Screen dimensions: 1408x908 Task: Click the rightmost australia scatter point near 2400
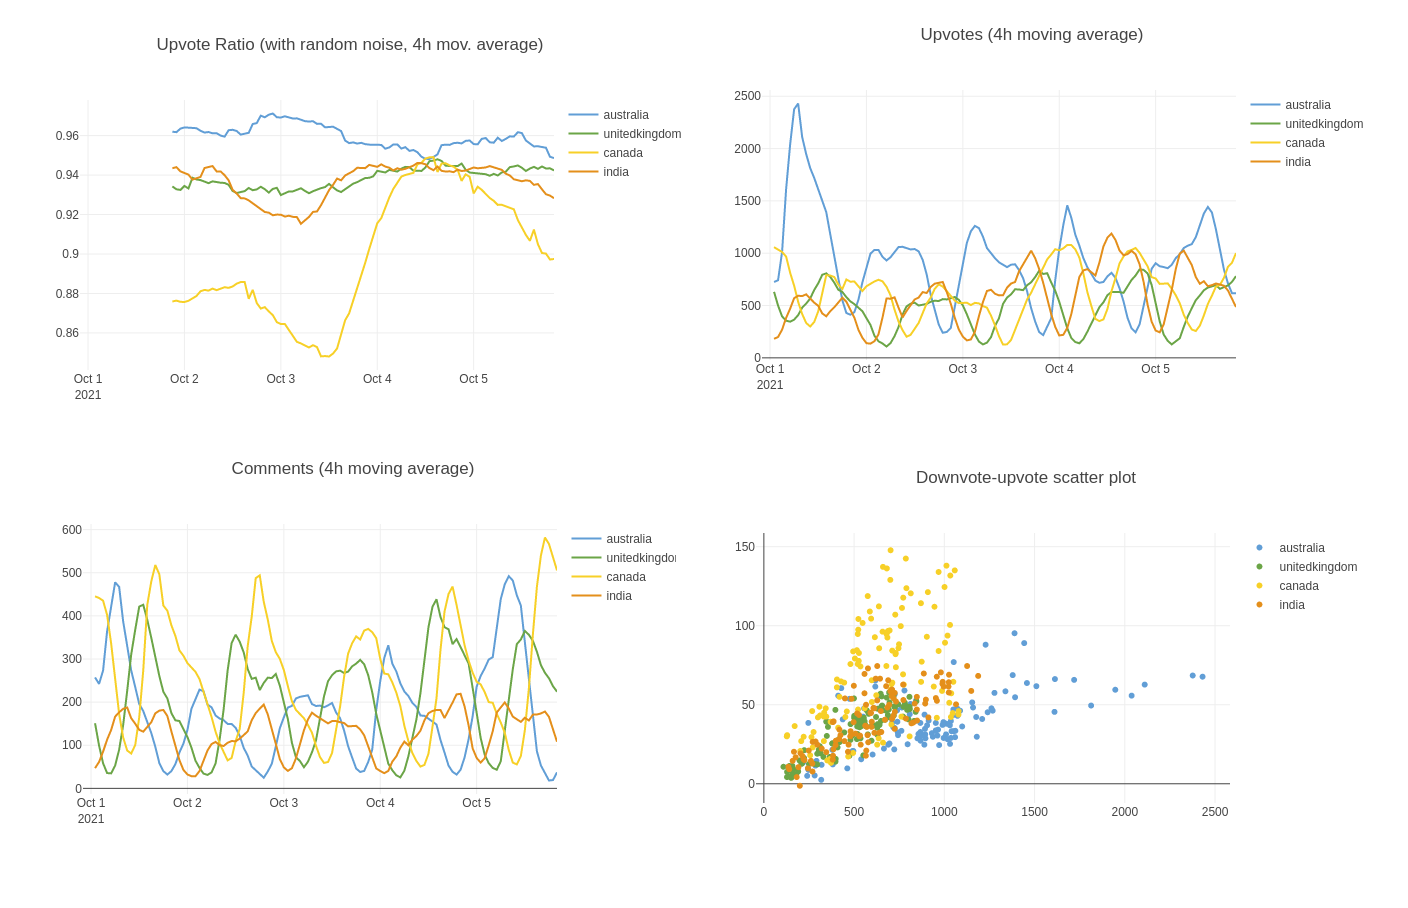pos(1202,676)
